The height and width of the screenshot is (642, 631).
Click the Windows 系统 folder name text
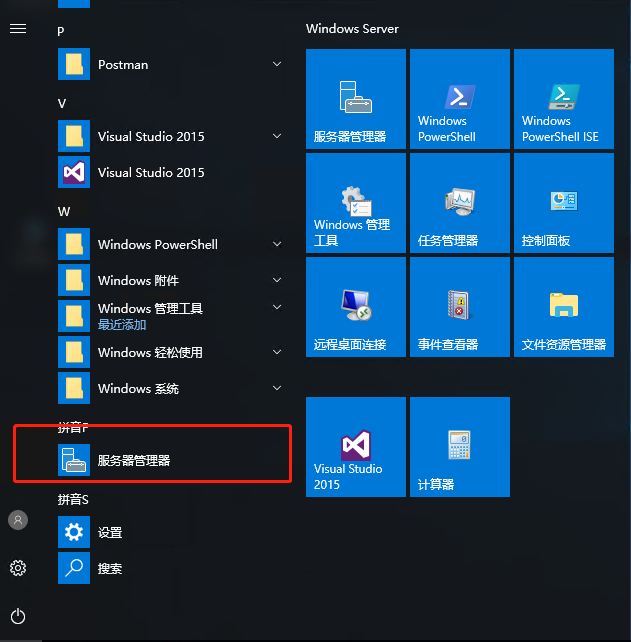pyautogui.click(x=138, y=389)
